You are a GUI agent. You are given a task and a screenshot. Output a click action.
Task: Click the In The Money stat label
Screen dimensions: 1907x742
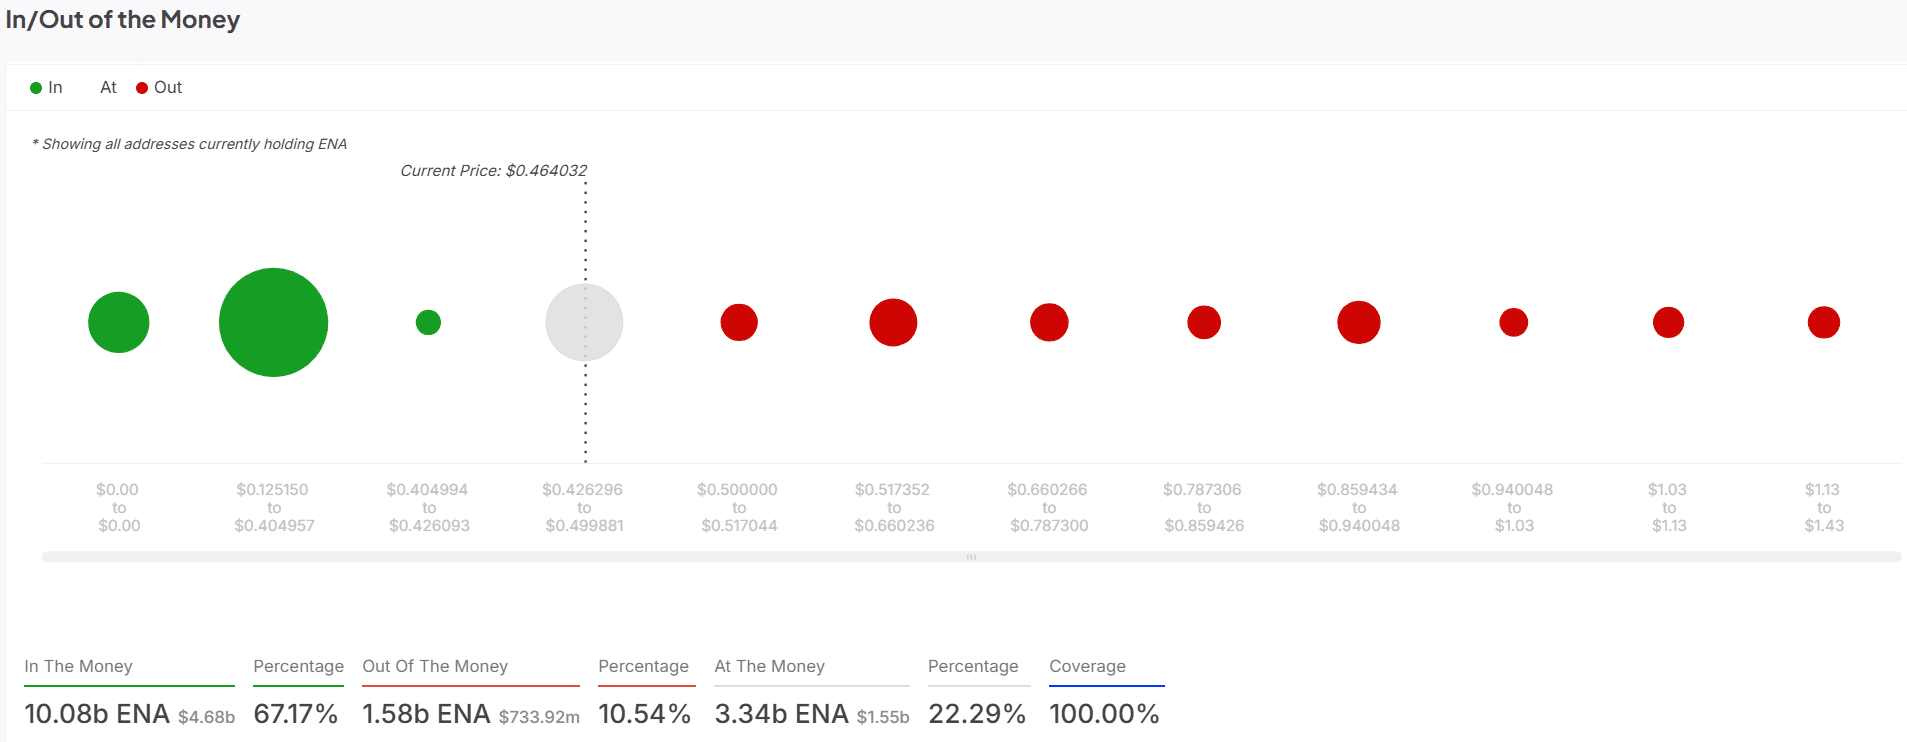78,666
